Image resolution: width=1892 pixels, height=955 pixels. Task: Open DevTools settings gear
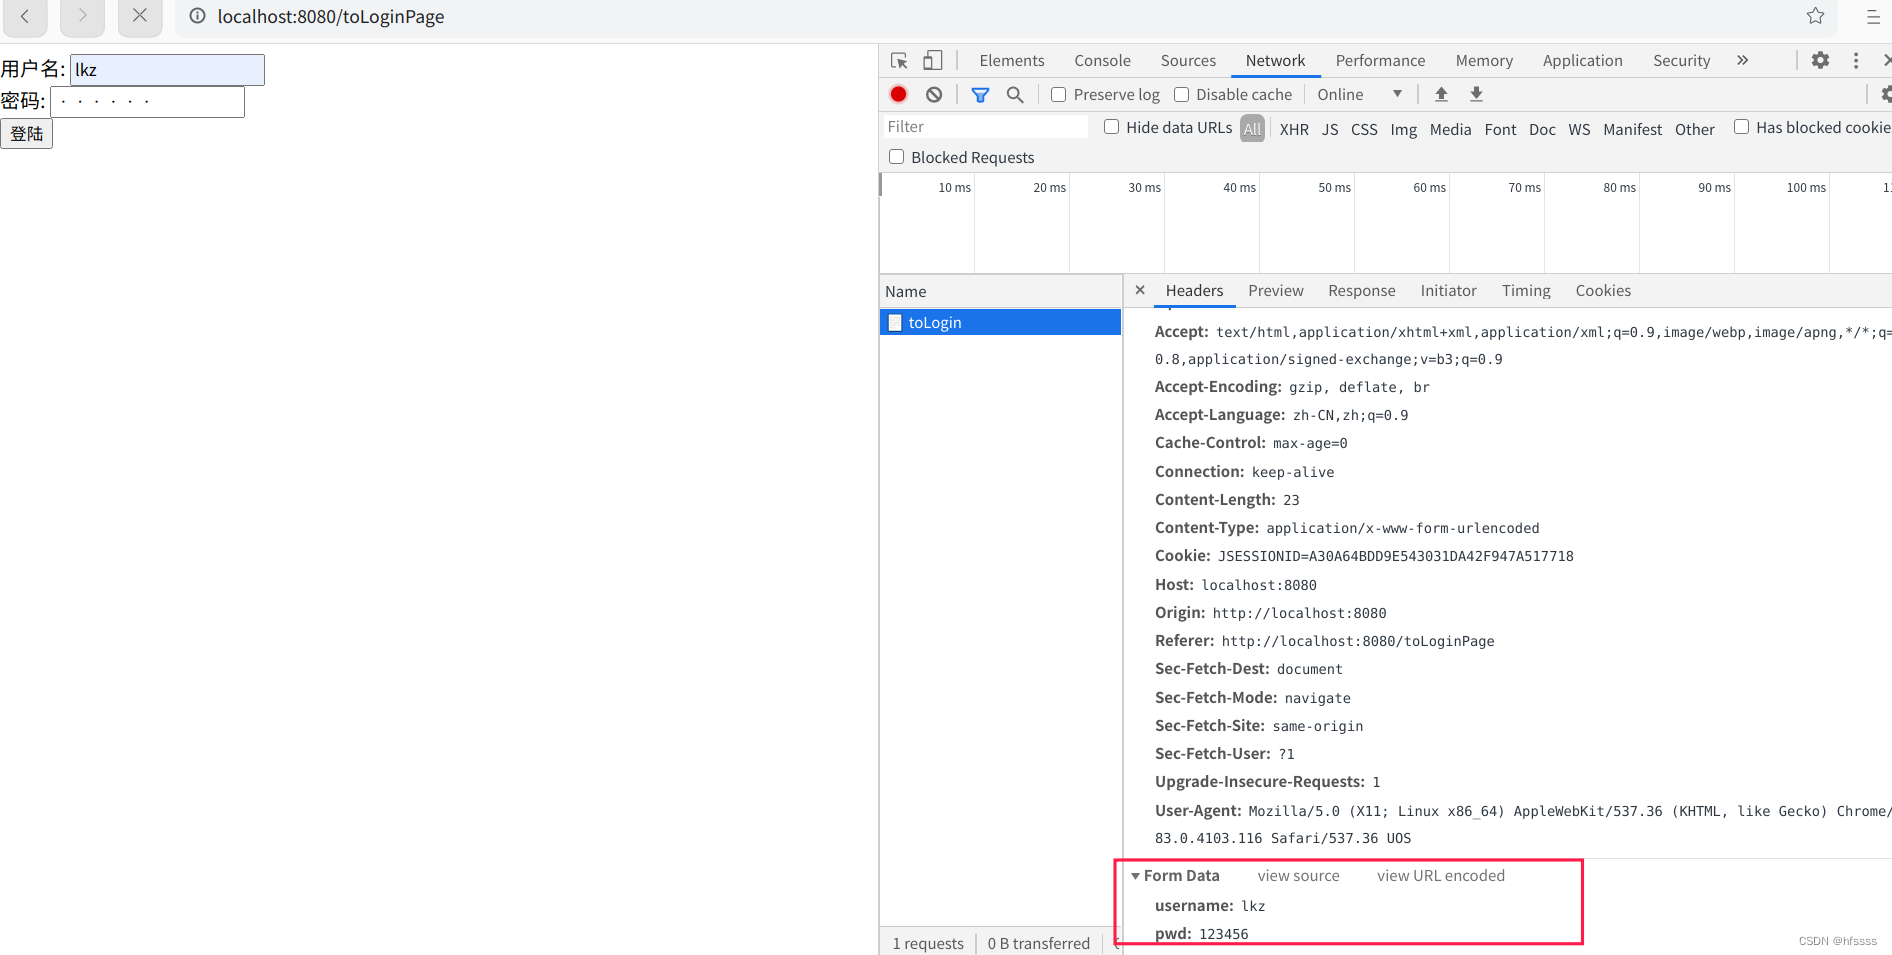point(1820,60)
